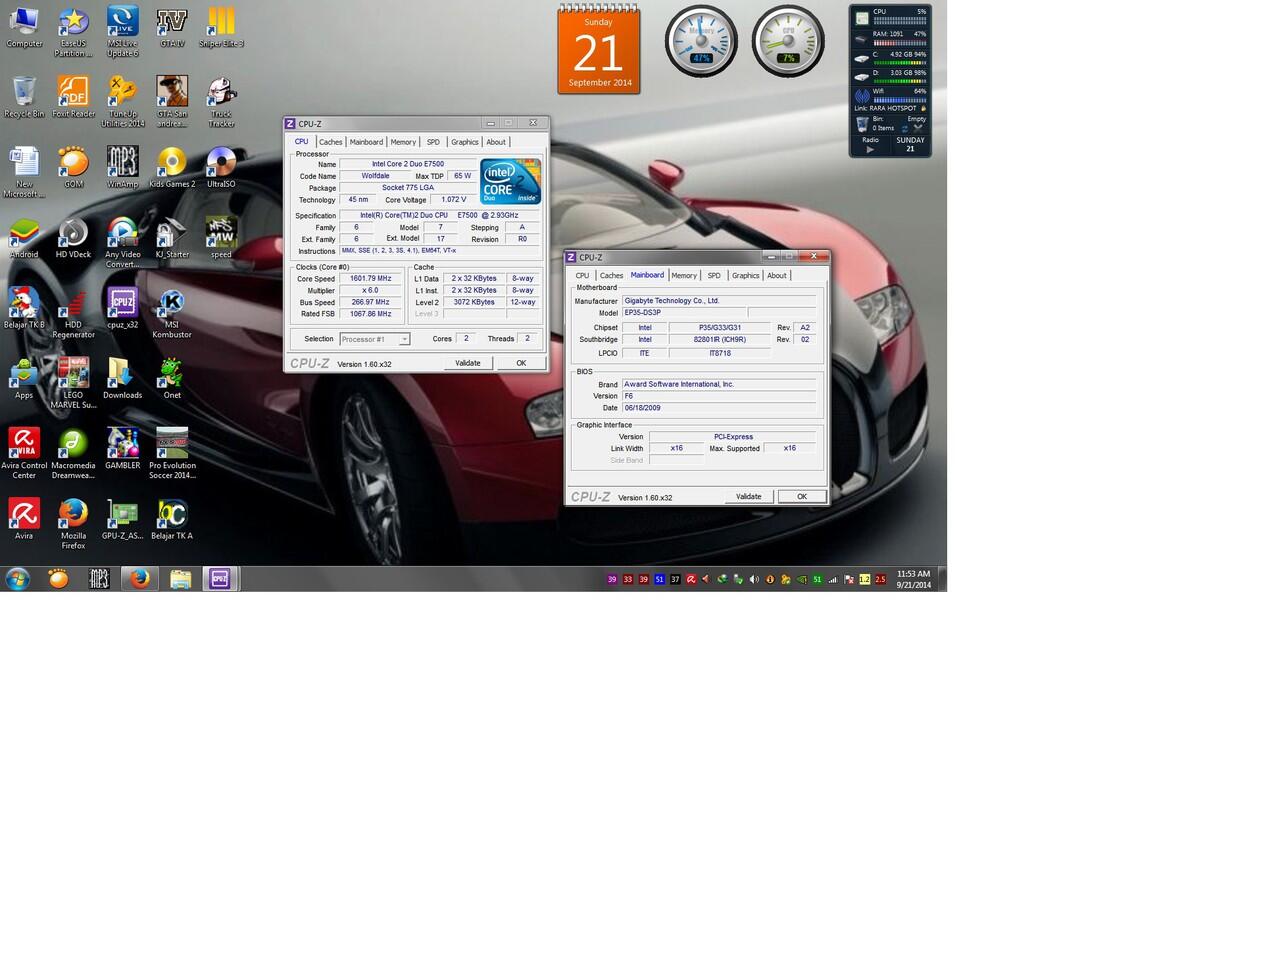The height and width of the screenshot is (960, 1280).
Task: Click the Southbridge value 82801IR (ICH9R)
Action: pyautogui.click(x=720, y=340)
